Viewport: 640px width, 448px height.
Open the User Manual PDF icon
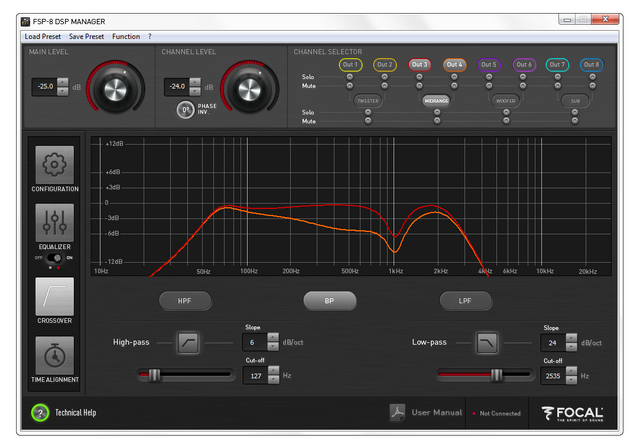397,412
